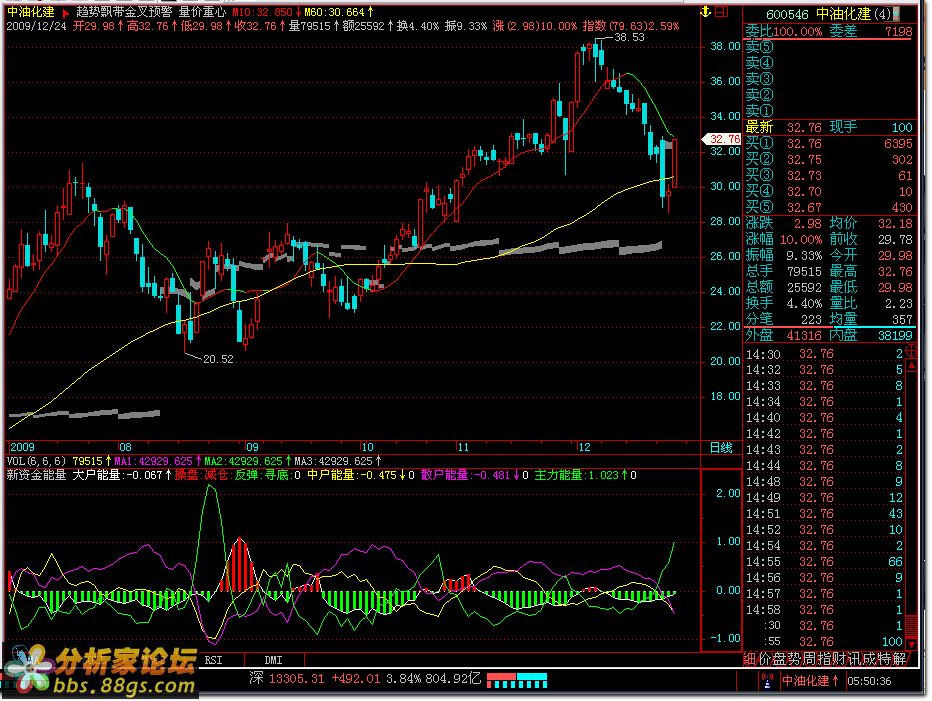Click the 38.53 high price marker on chart

(629, 37)
